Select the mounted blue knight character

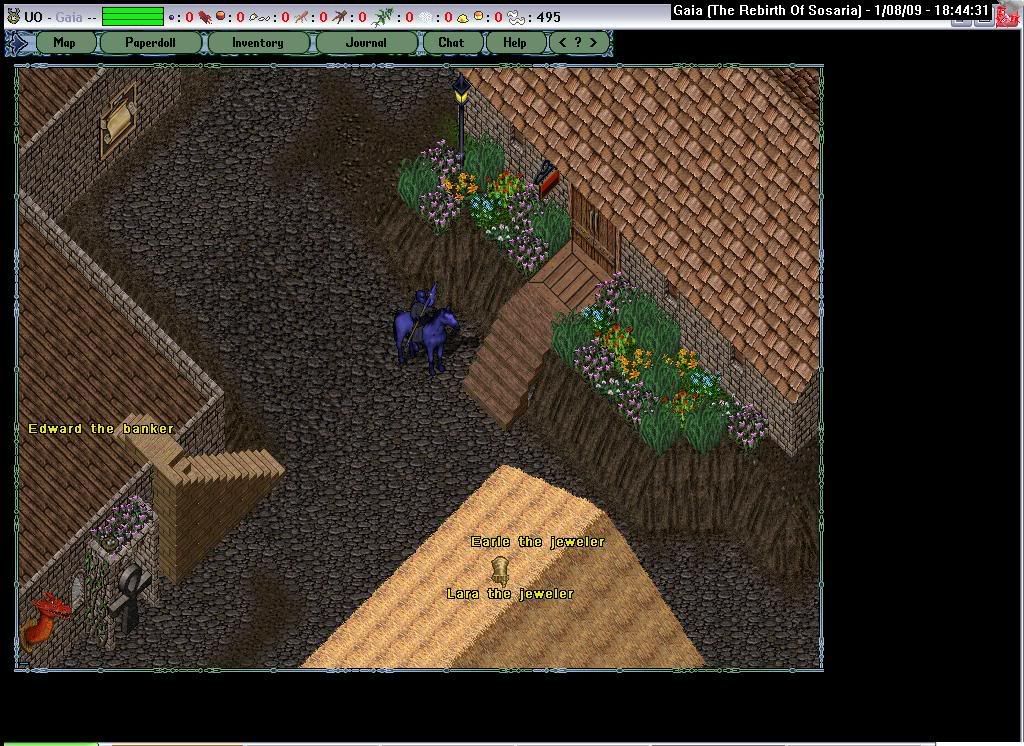425,329
